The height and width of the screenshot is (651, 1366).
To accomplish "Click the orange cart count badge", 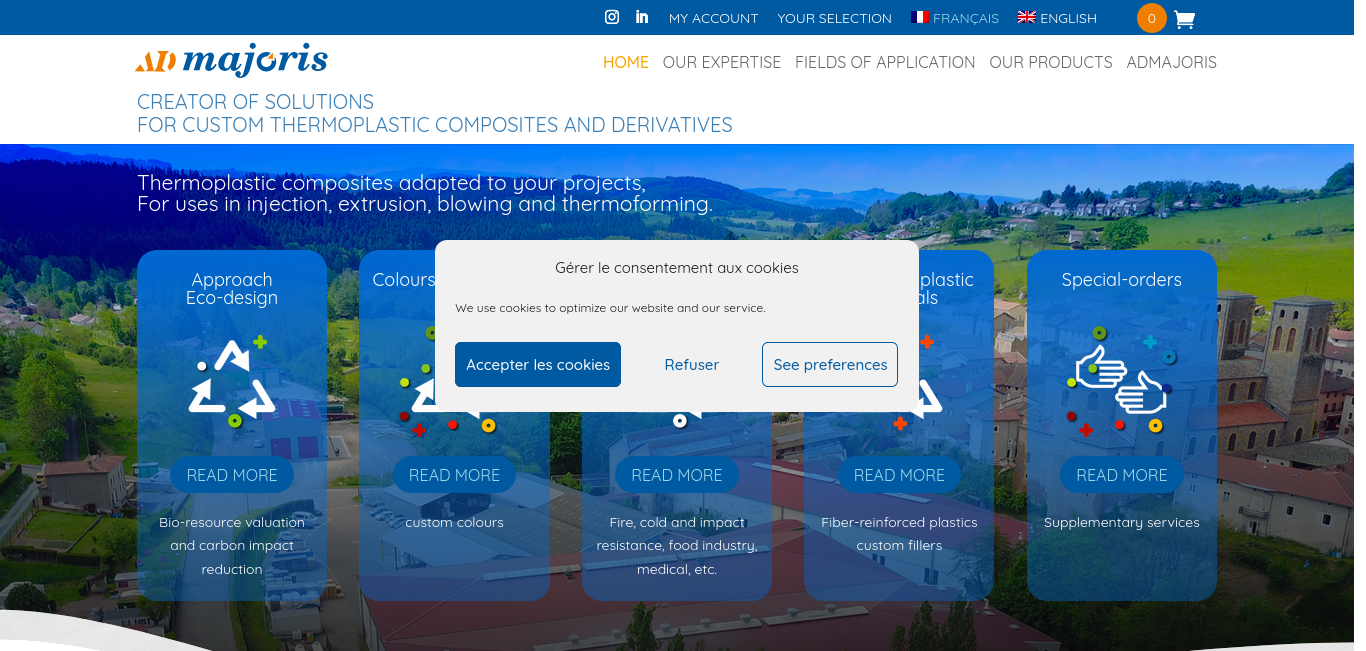I will [1151, 18].
